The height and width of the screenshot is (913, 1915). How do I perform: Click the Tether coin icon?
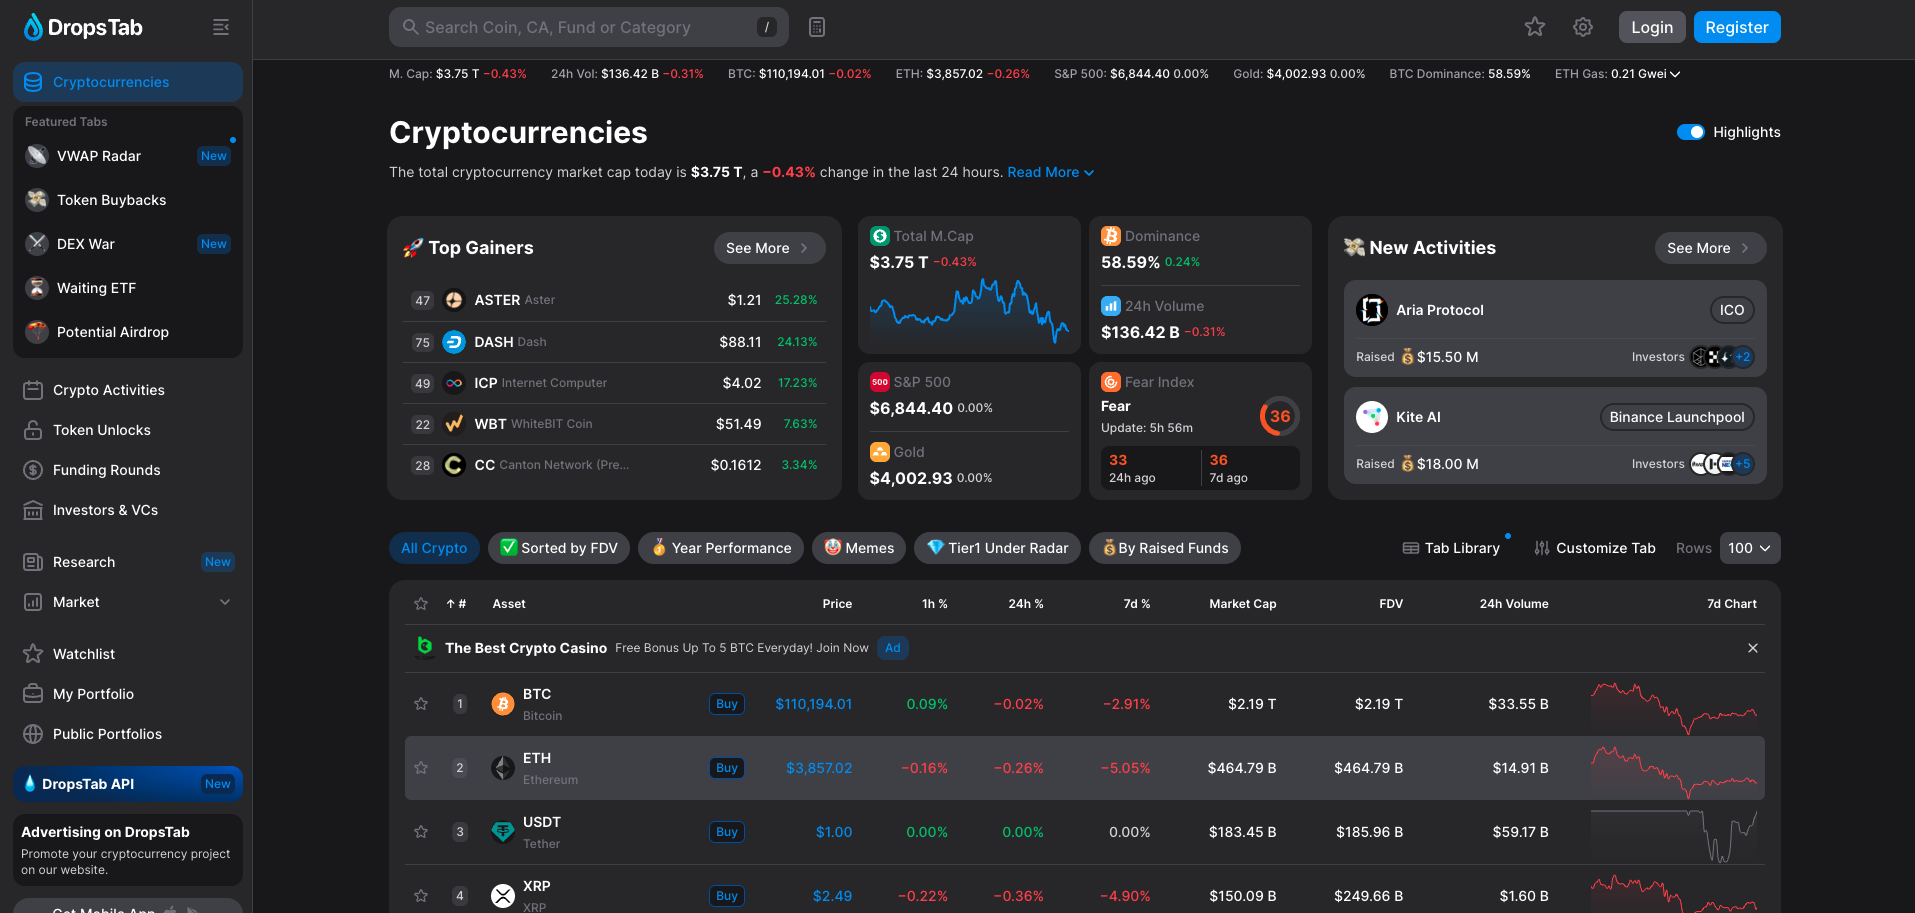pyautogui.click(x=503, y=832)
